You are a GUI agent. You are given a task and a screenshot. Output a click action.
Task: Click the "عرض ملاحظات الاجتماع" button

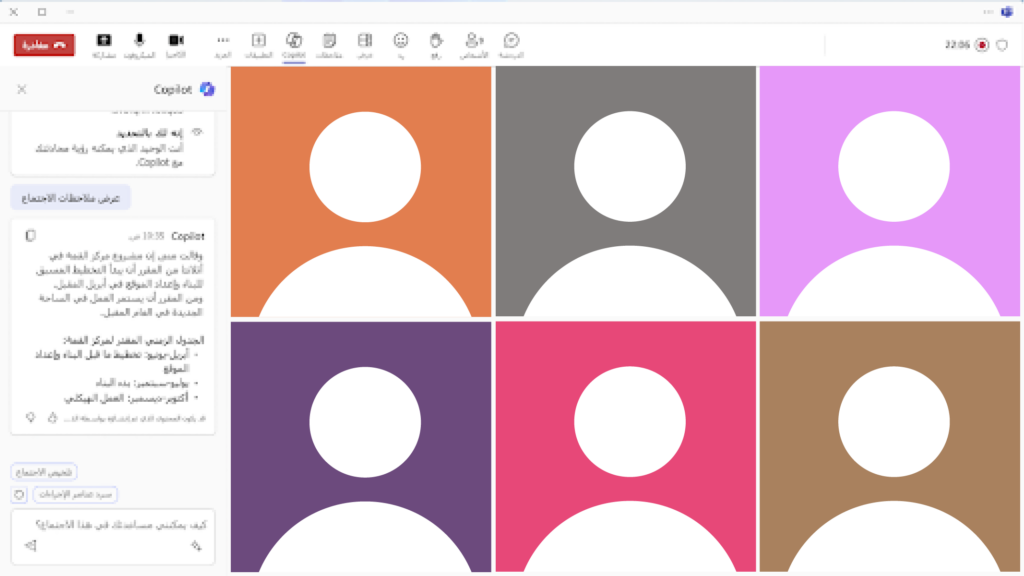pyautogui.click(x=71, y=198)
